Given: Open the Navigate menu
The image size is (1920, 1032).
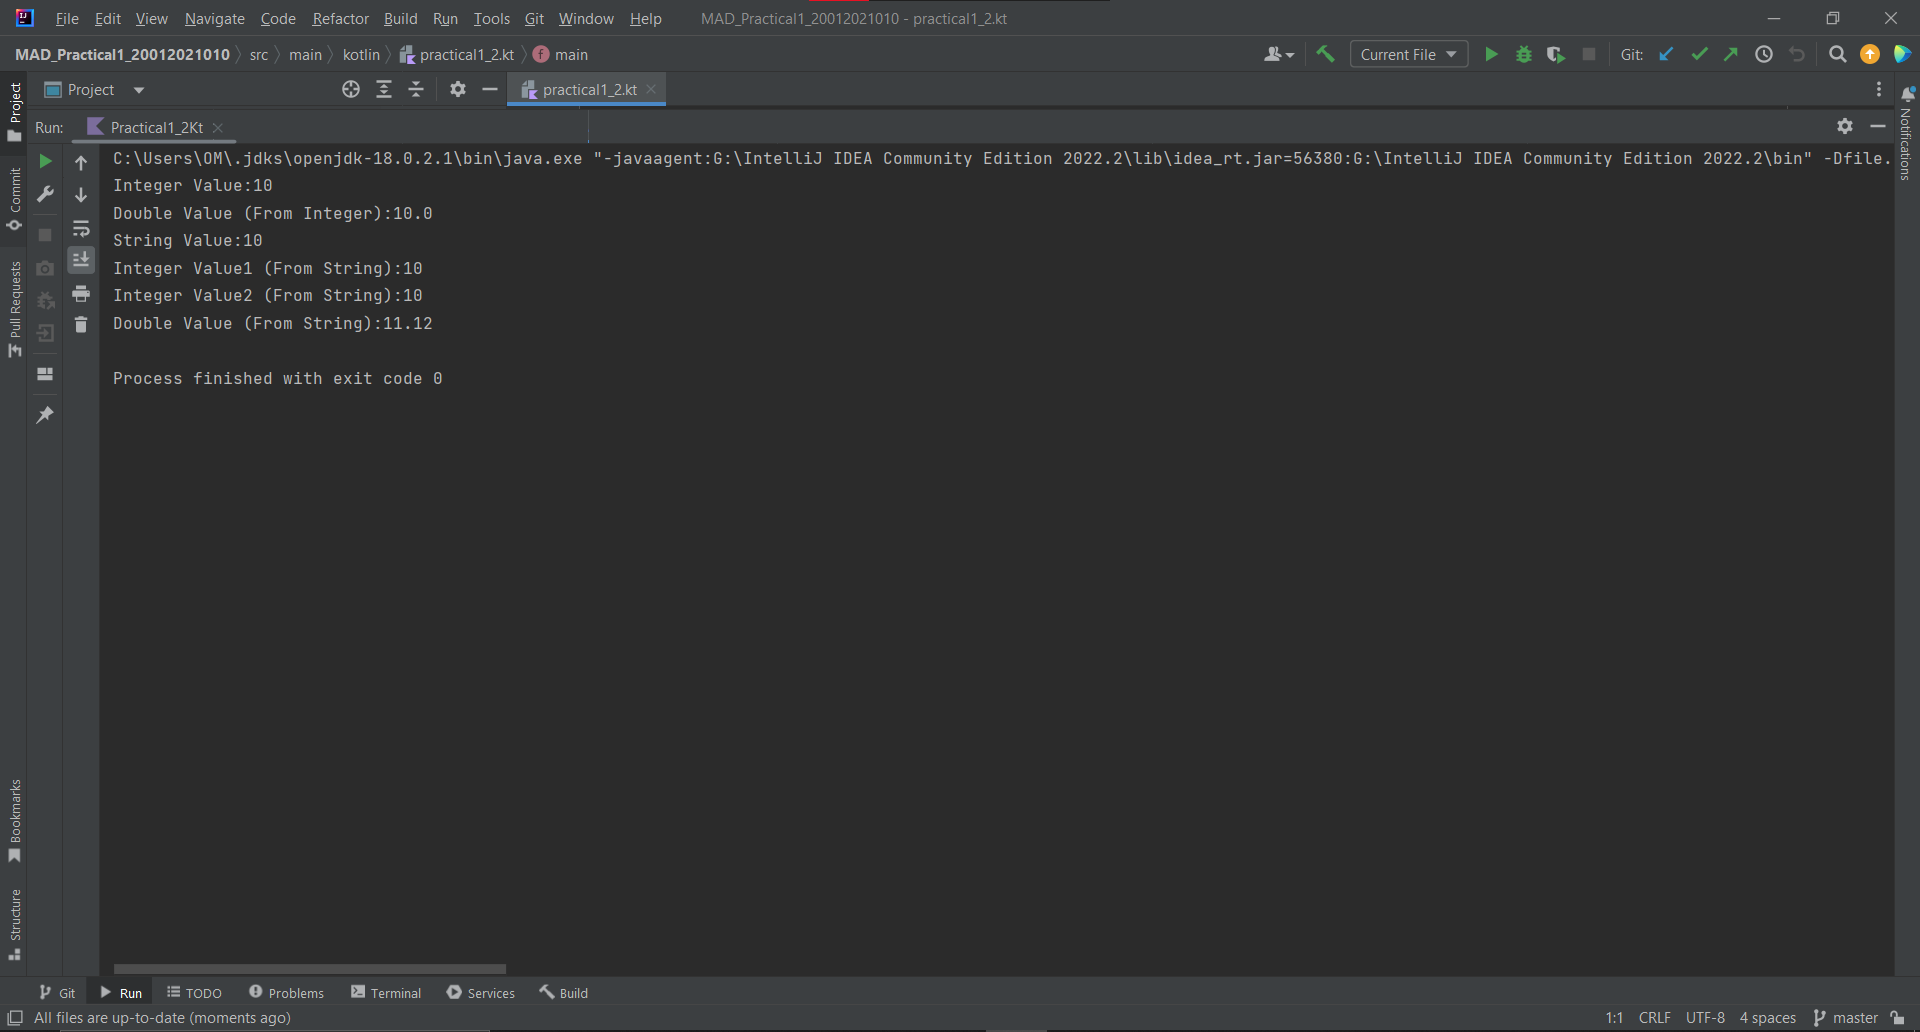Looking at the screenshot, I should (x=214, y=18).
